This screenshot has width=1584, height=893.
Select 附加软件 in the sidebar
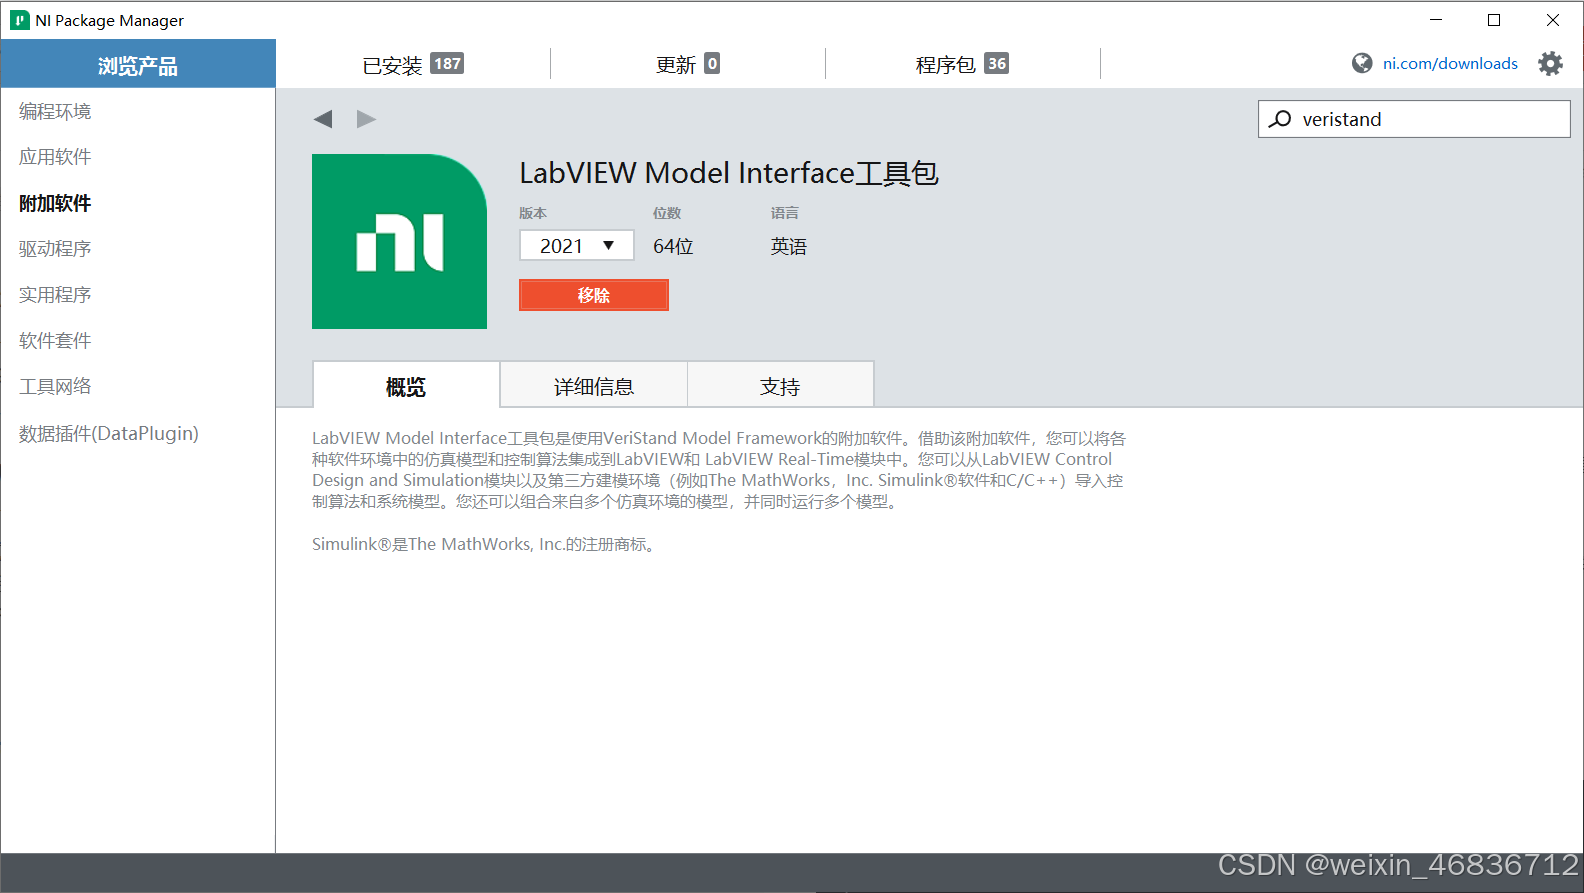(55, 203)
